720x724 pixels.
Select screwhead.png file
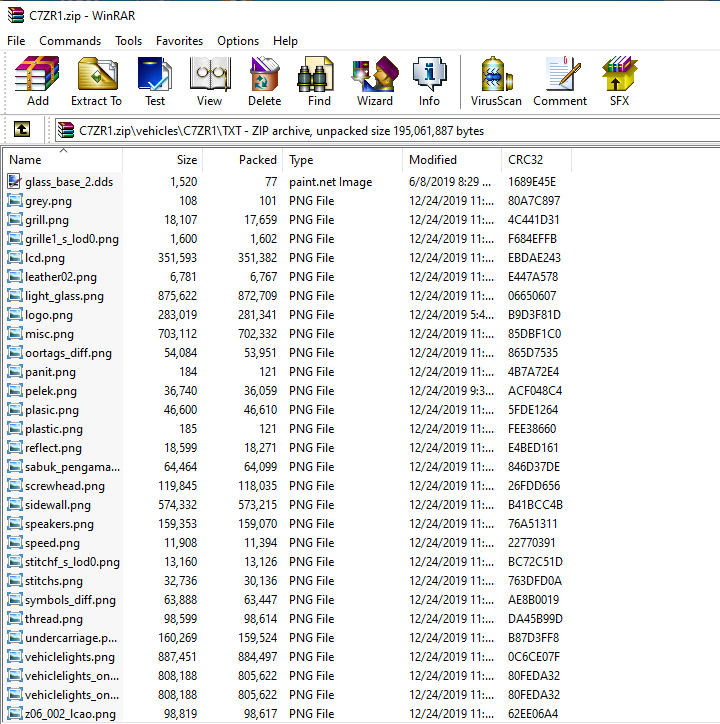[x=65, y=486]
